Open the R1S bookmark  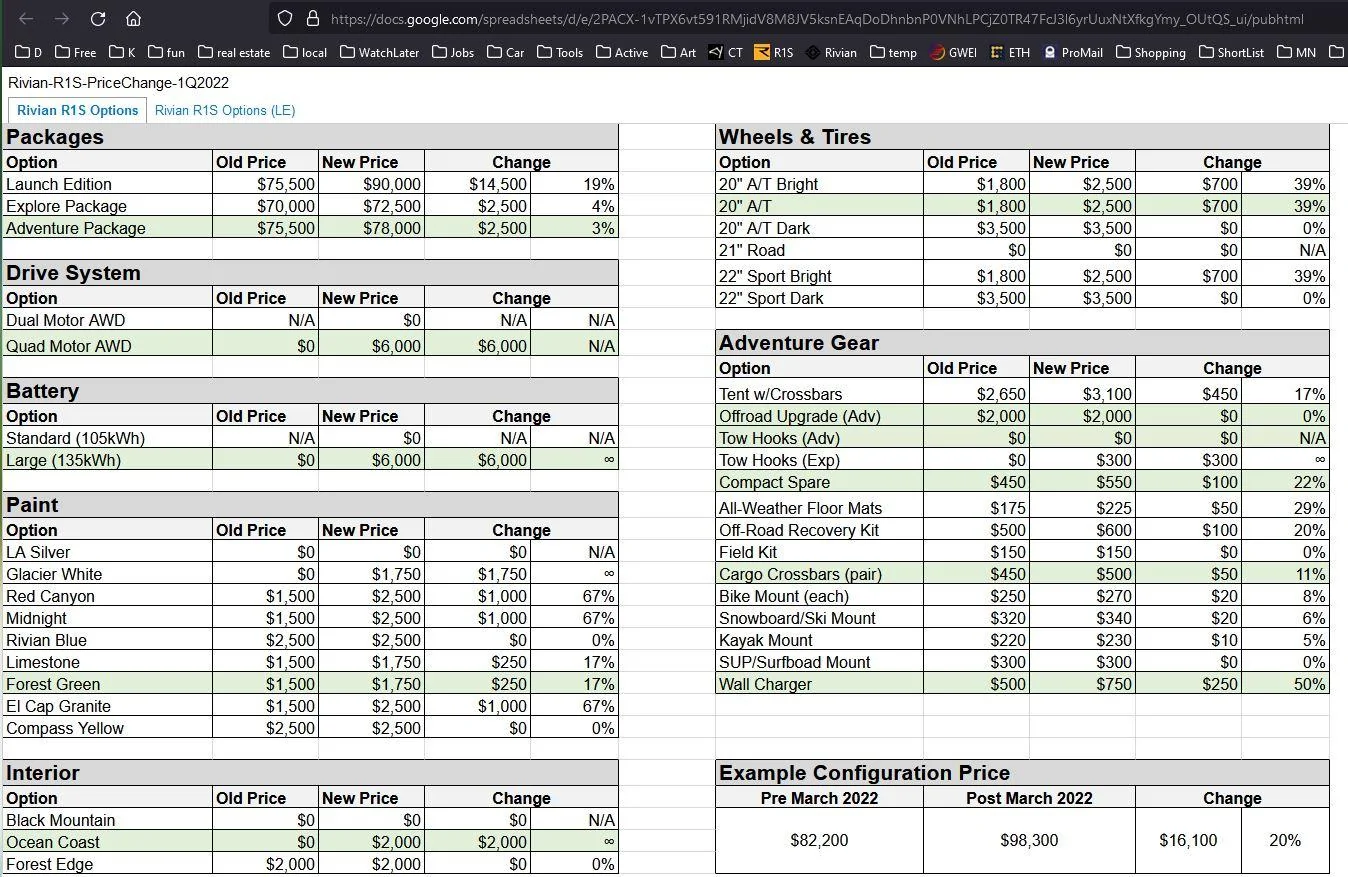pos(774,52)
